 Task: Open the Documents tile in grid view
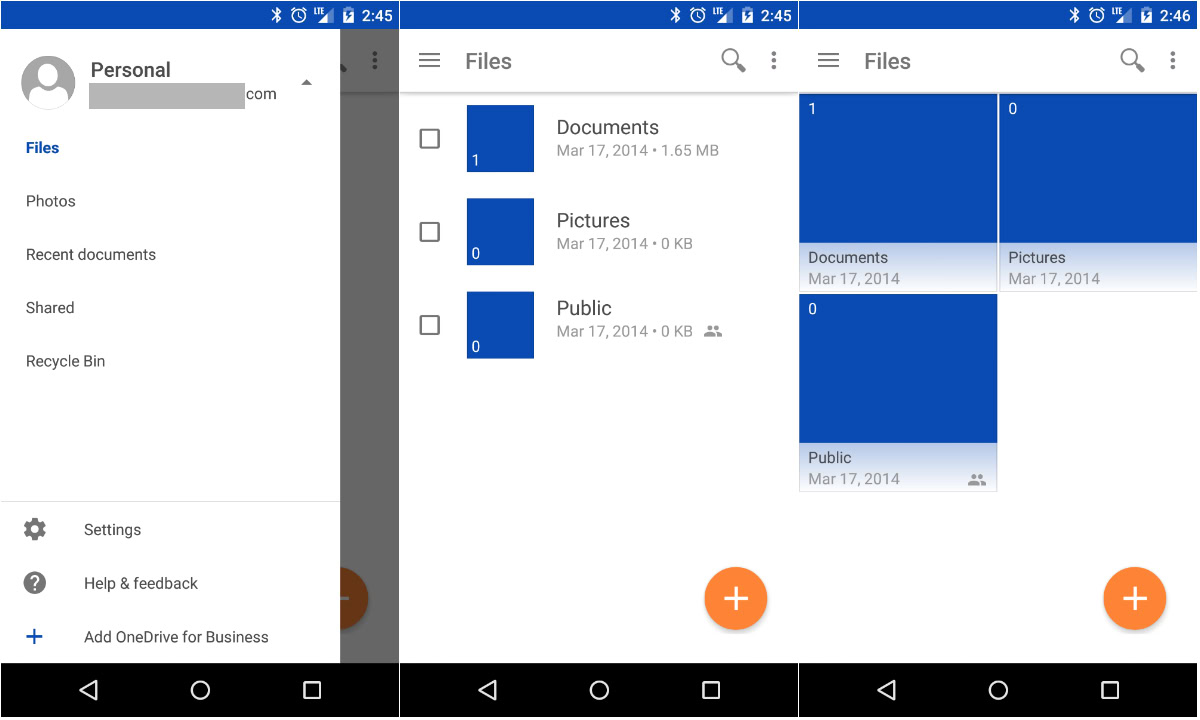point(898,192)
